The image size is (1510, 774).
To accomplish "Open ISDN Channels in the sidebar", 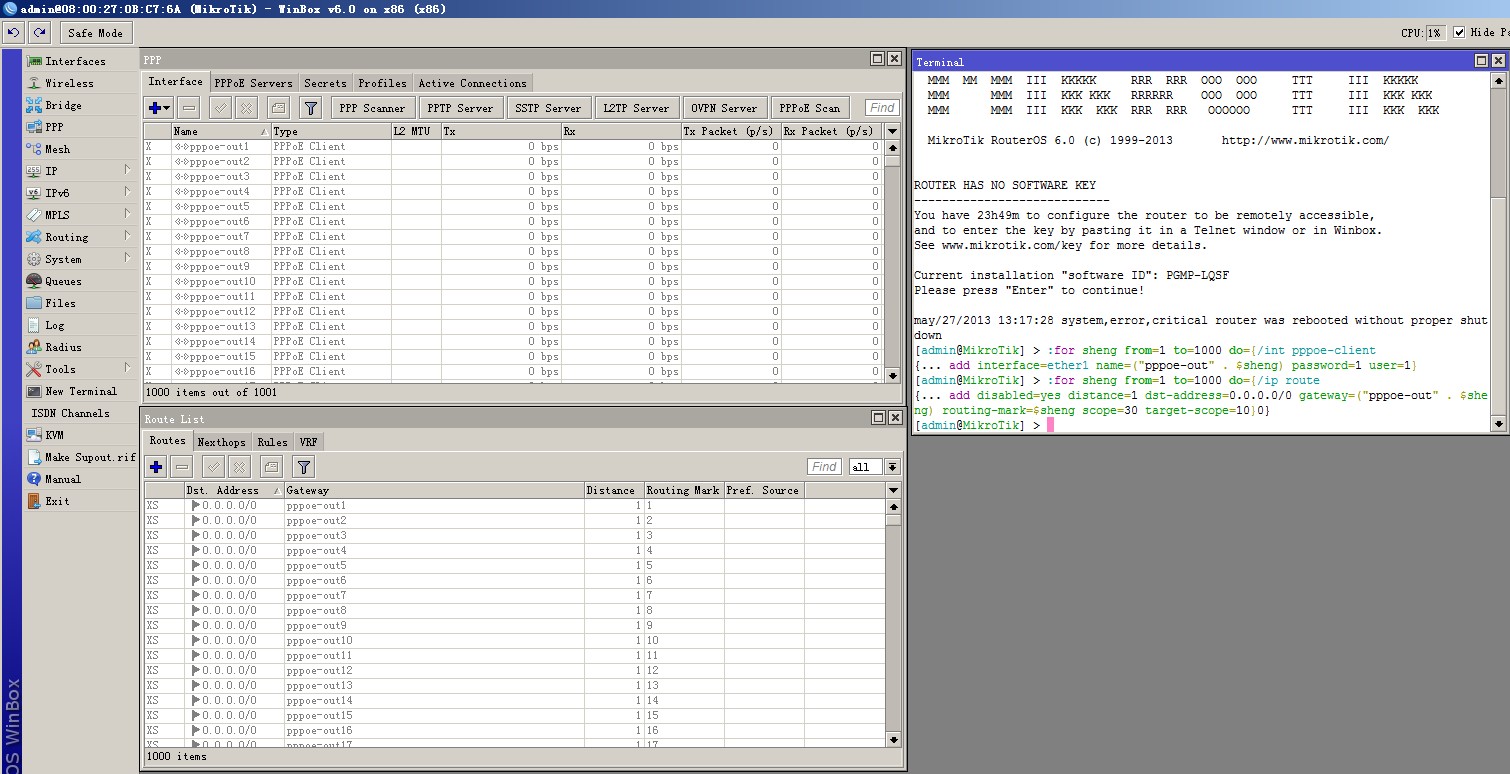I will 70,413.
